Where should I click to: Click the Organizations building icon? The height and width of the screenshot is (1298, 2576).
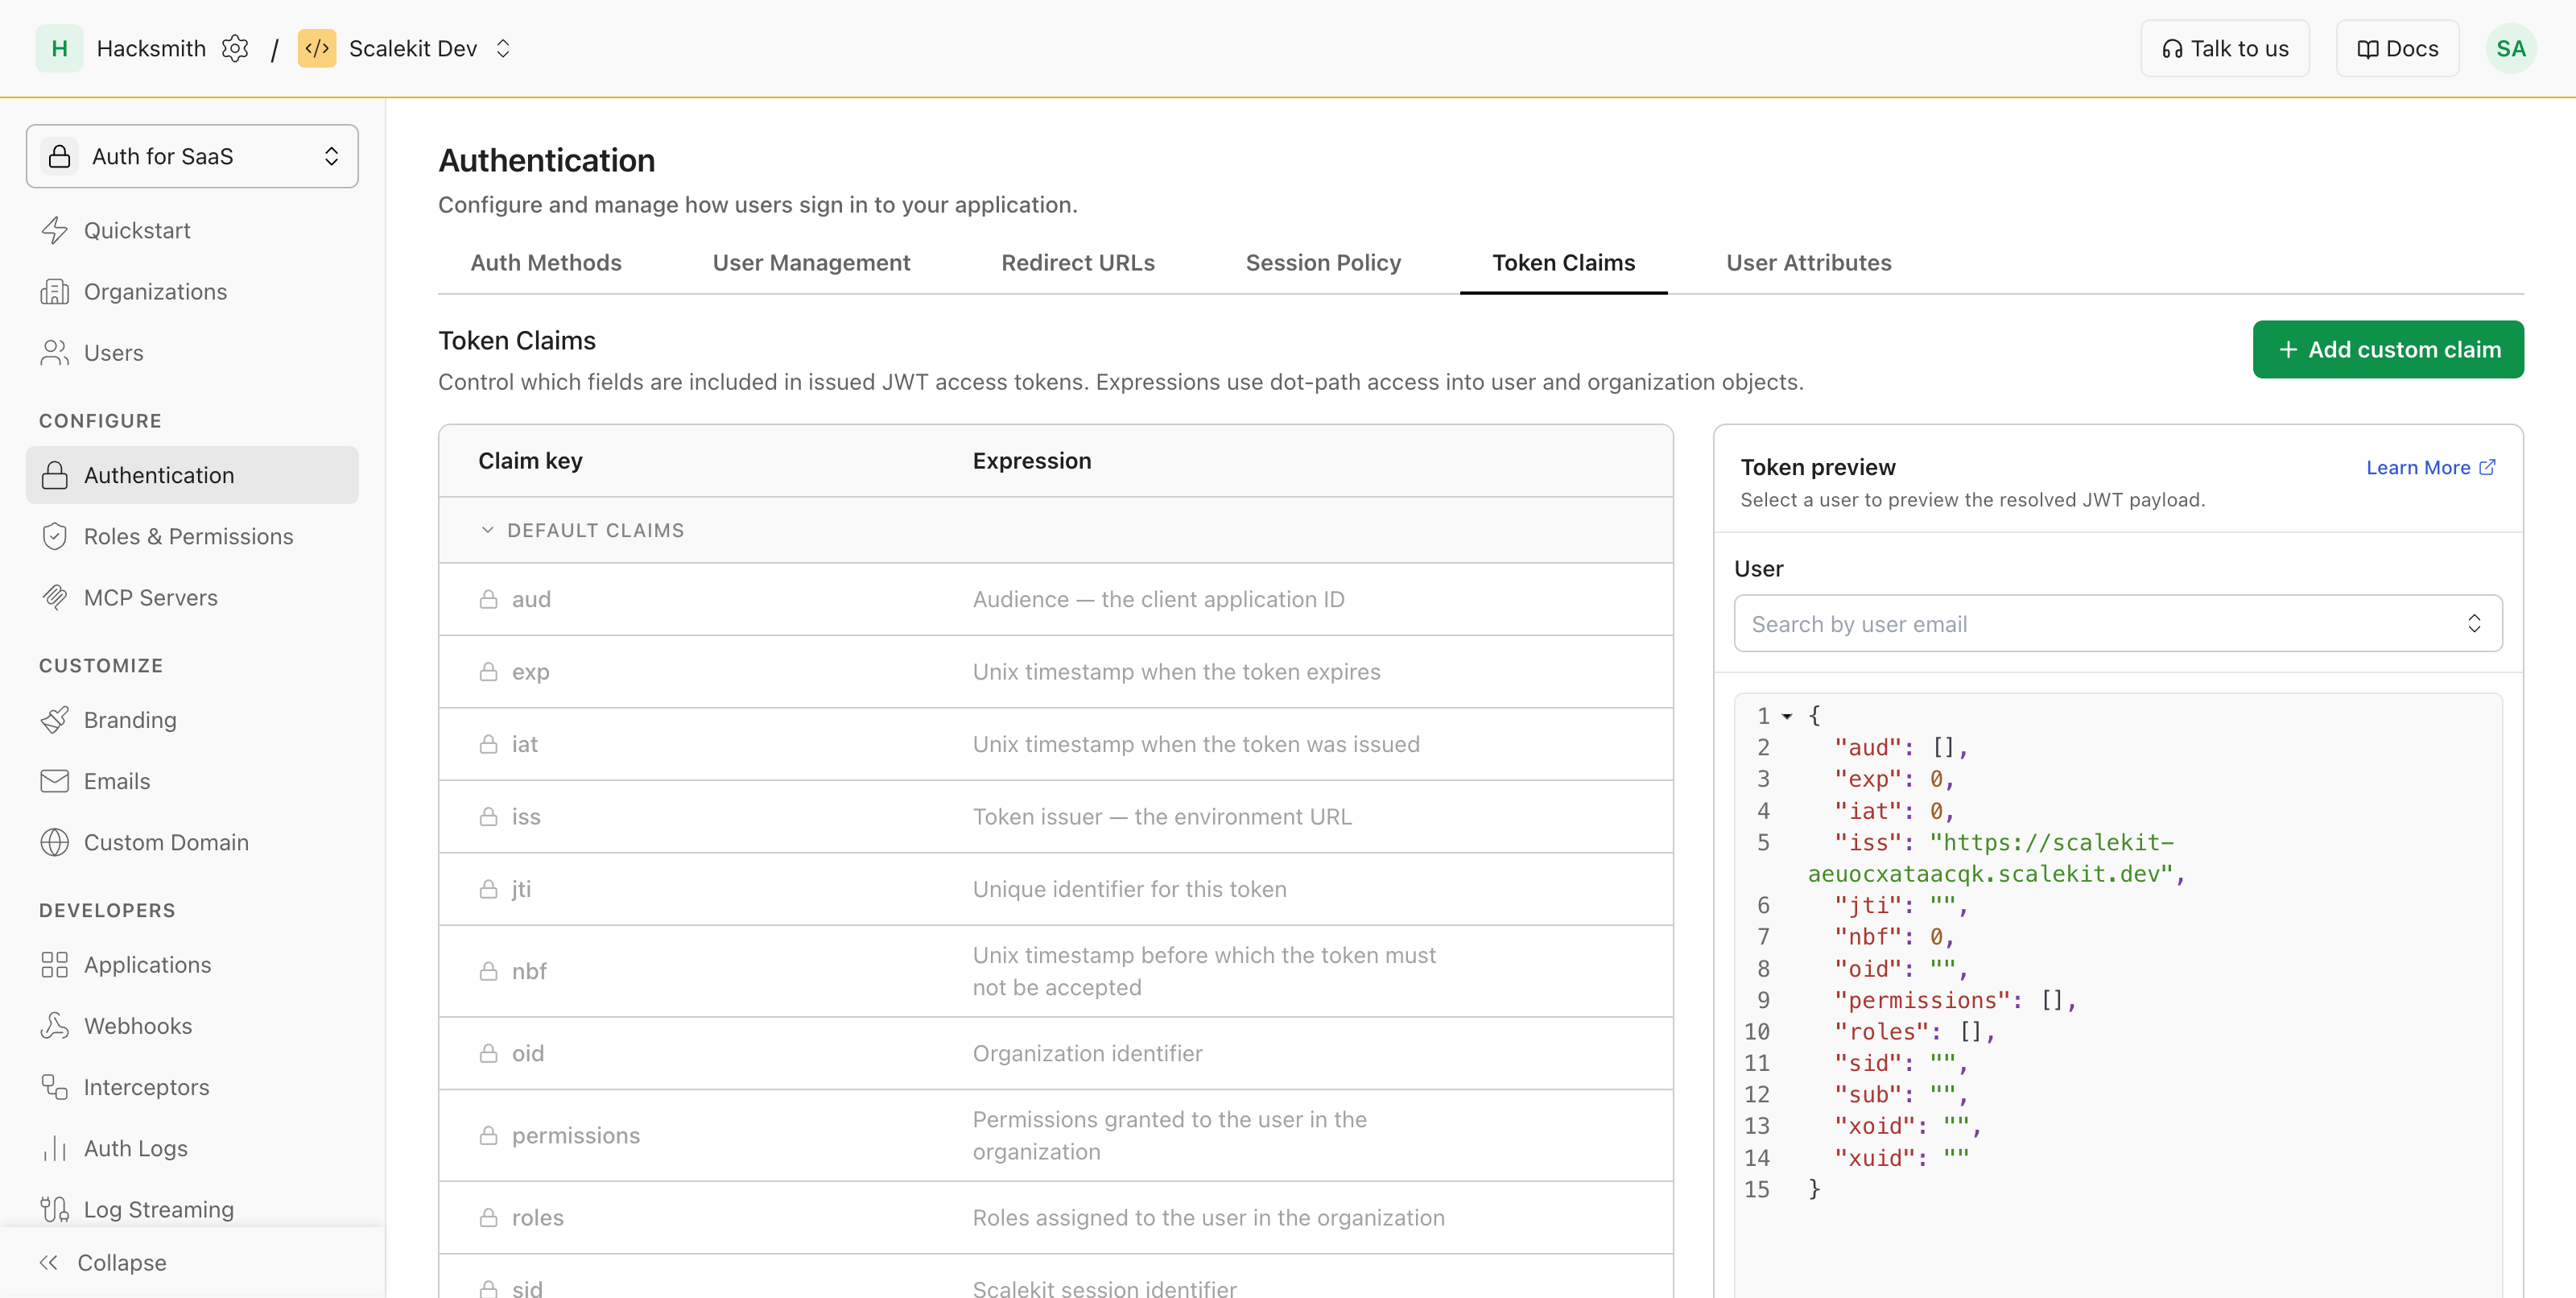click(54, 291)
